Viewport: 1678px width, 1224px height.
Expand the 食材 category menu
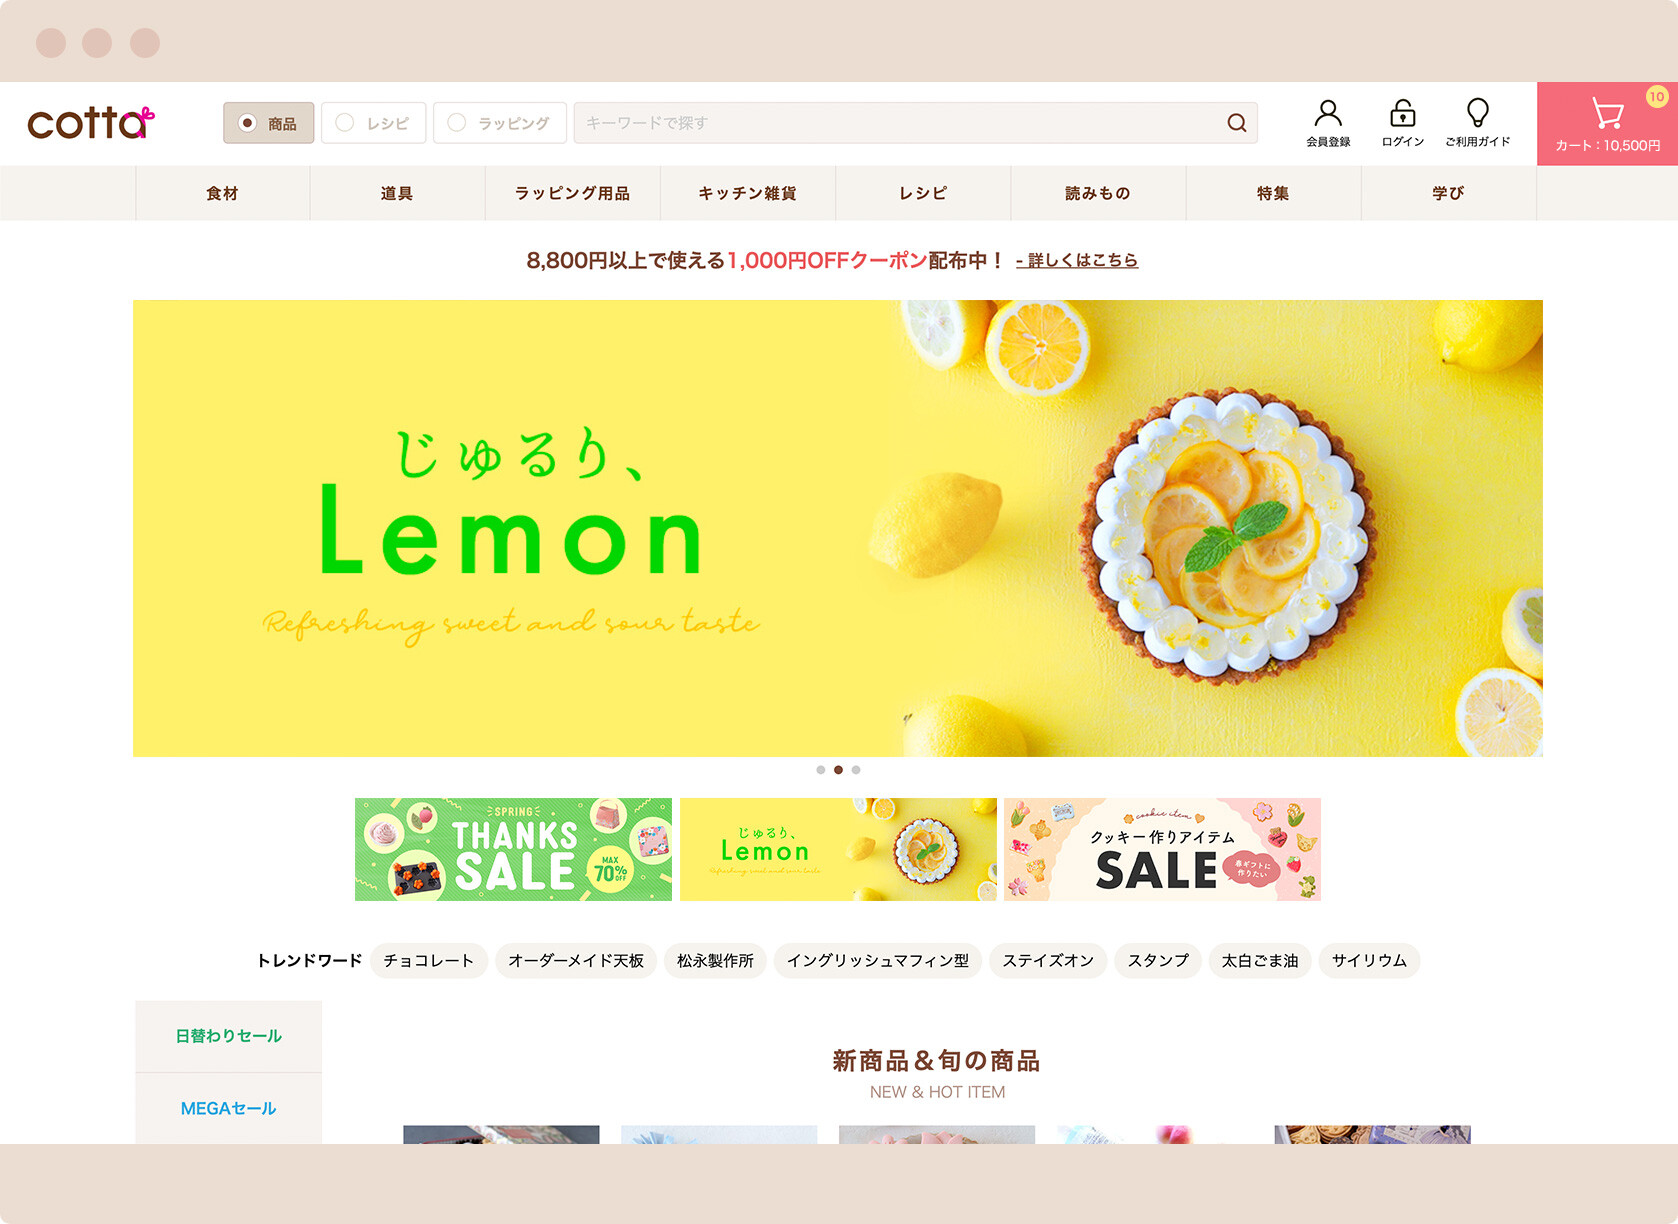tap(222, 193)
